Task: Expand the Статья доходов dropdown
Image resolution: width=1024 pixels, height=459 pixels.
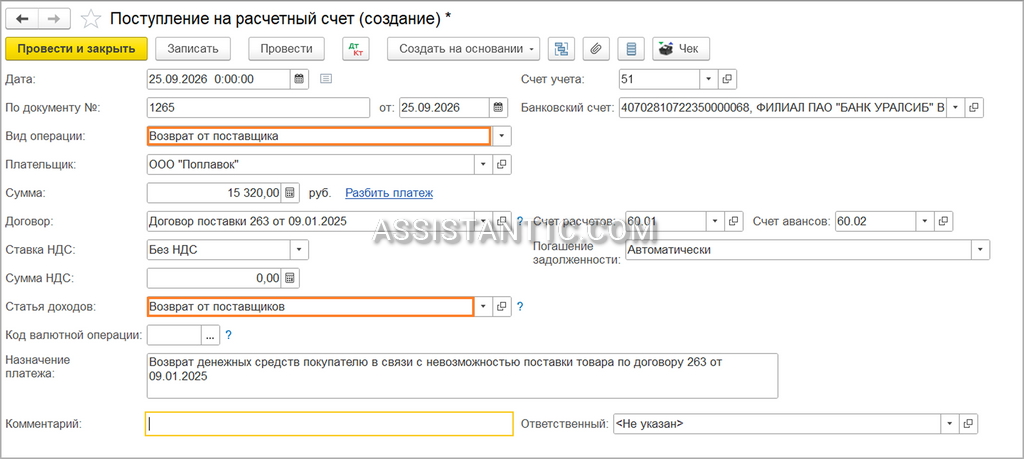Action: coord(484,306)
